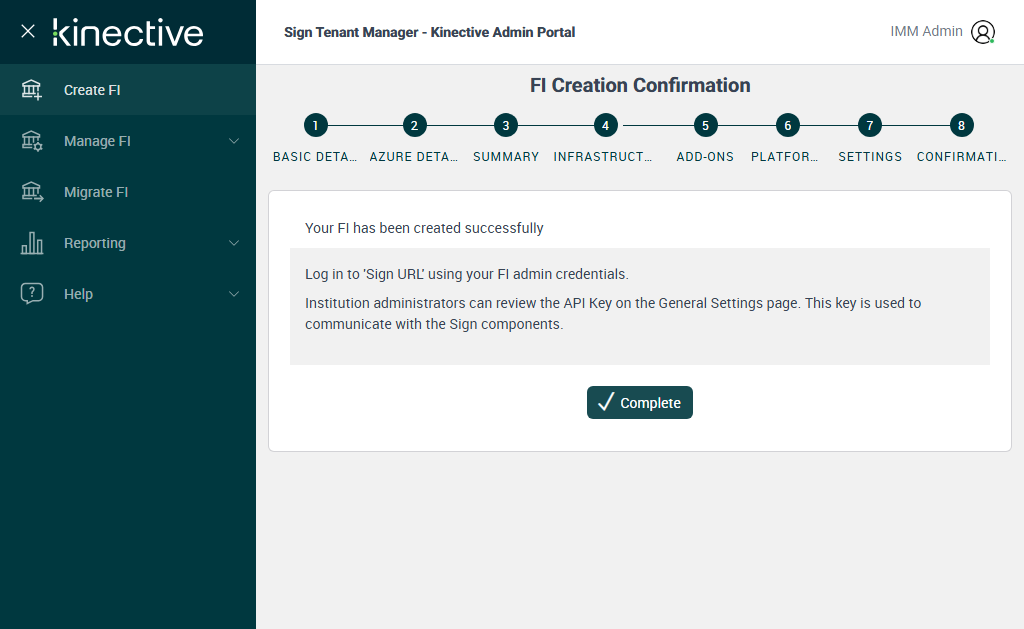
Task: Expand the Reporting chevron
Action: [x=234, y=243]
